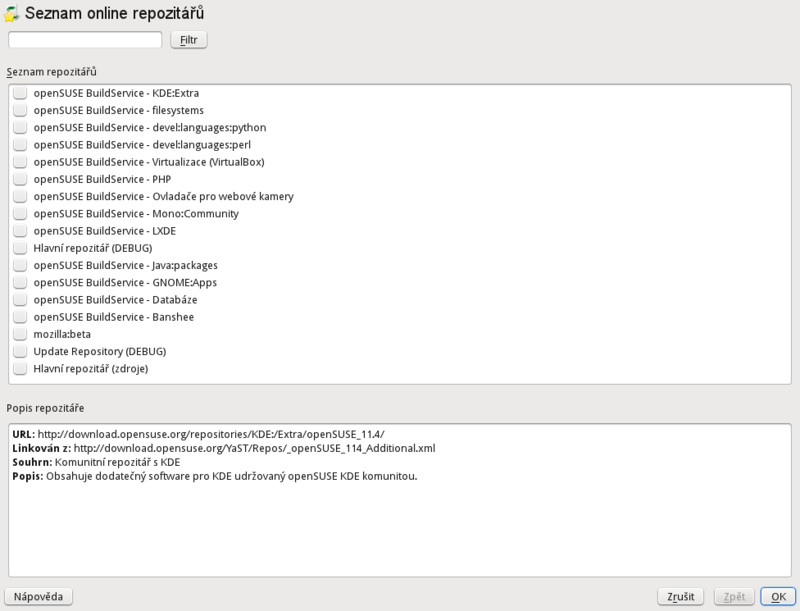The width and height of the screenshot is (800, 611).
Task: Select the 'openSUSE BuildService - Databáze' row text
Action: pyautogui.click(x=115, y=300)
